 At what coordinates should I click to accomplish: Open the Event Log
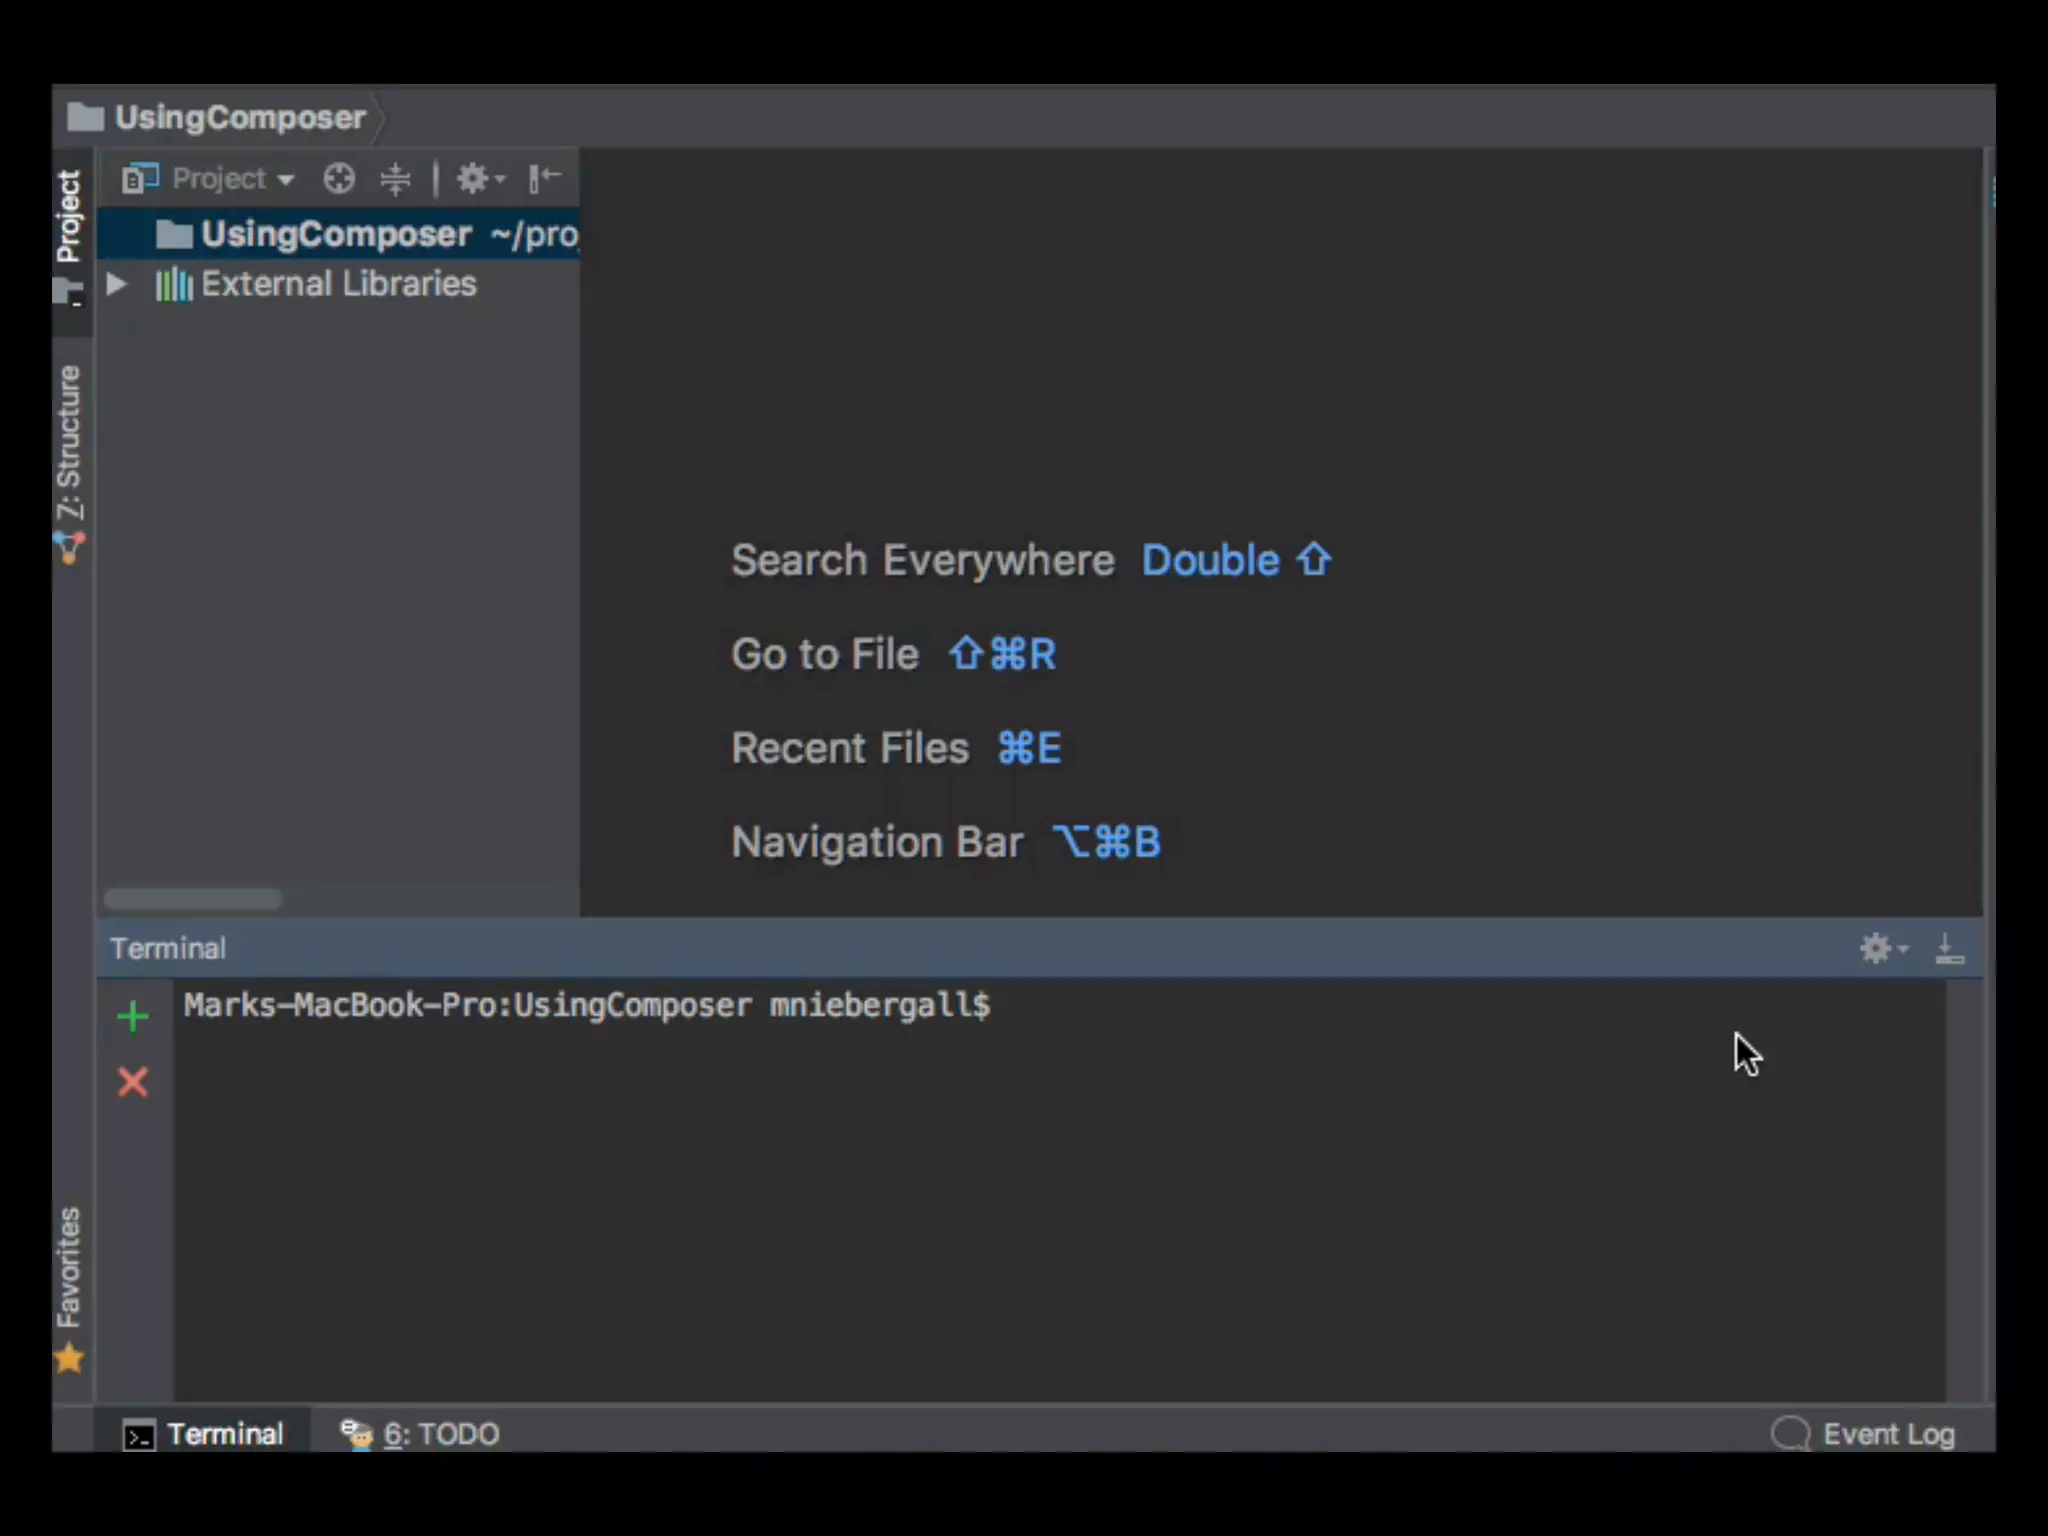pos(1864,1434)
